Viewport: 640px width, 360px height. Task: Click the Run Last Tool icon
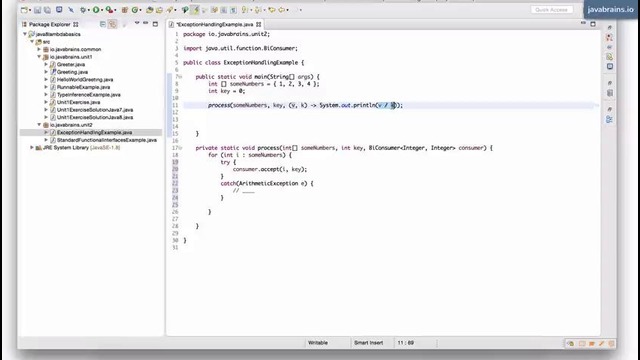pyautogui.click(x=109, y=10)
